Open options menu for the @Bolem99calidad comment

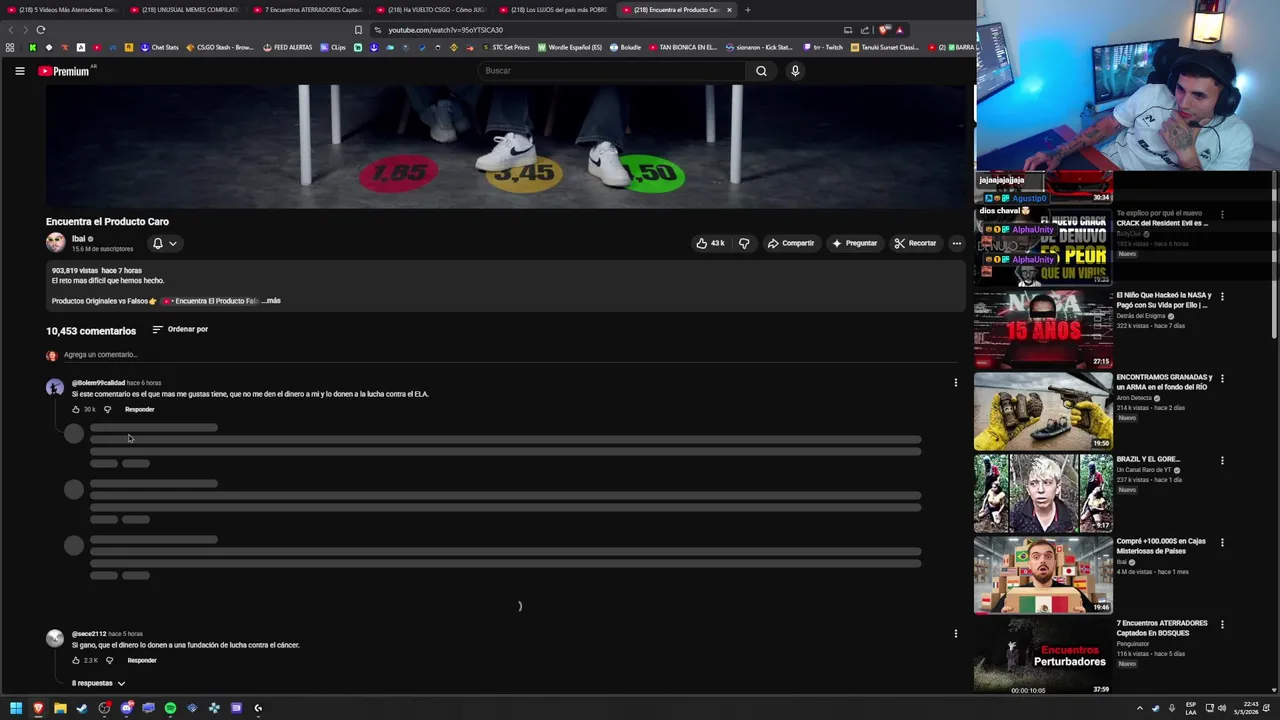pyautogui.click(x=955, y=382)
